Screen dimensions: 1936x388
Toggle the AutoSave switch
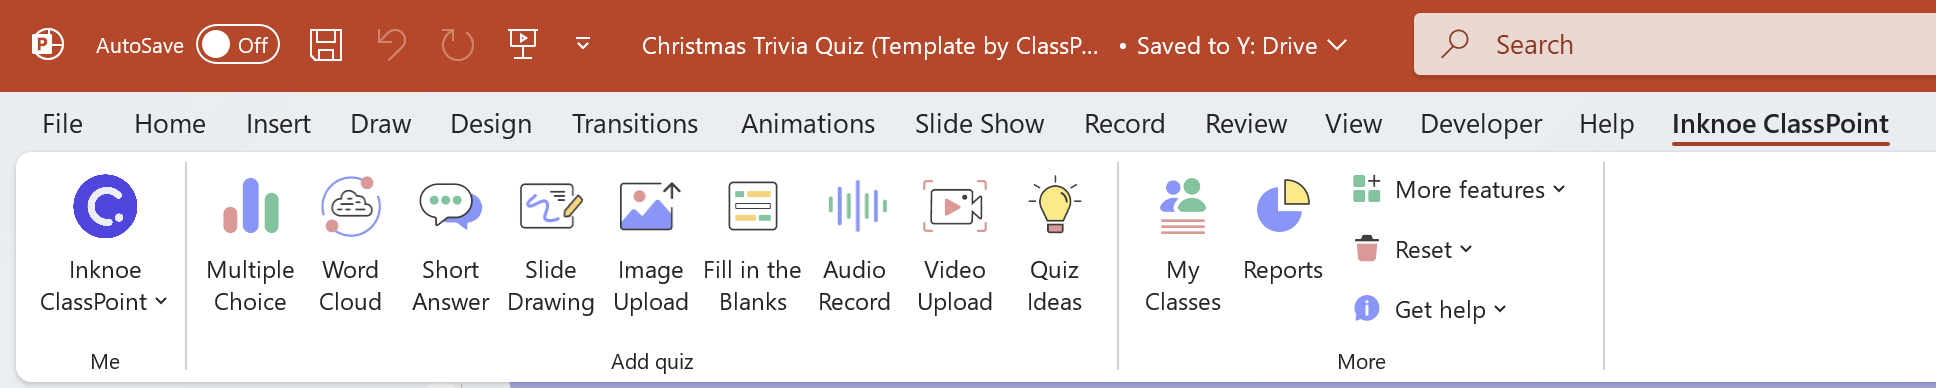238,45
